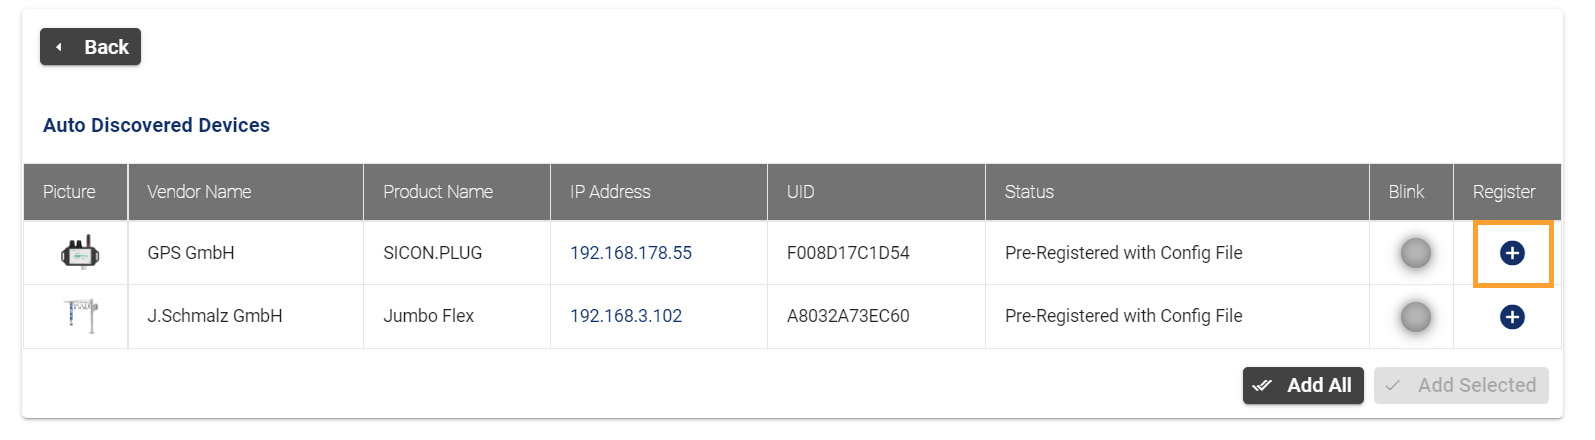This screenshot has width=1595, height=440.
Task: Click the back arrow icon
Action: [59, 47]
